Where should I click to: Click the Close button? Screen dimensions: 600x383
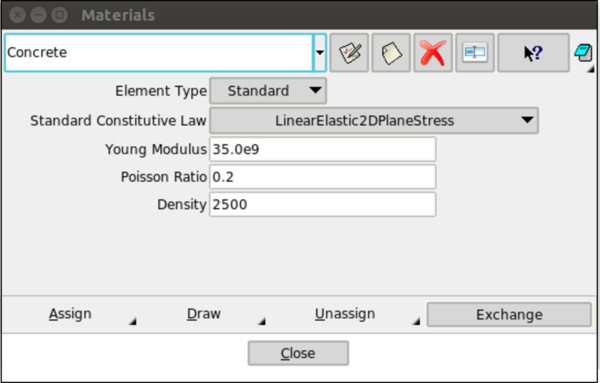pos(298,353)
